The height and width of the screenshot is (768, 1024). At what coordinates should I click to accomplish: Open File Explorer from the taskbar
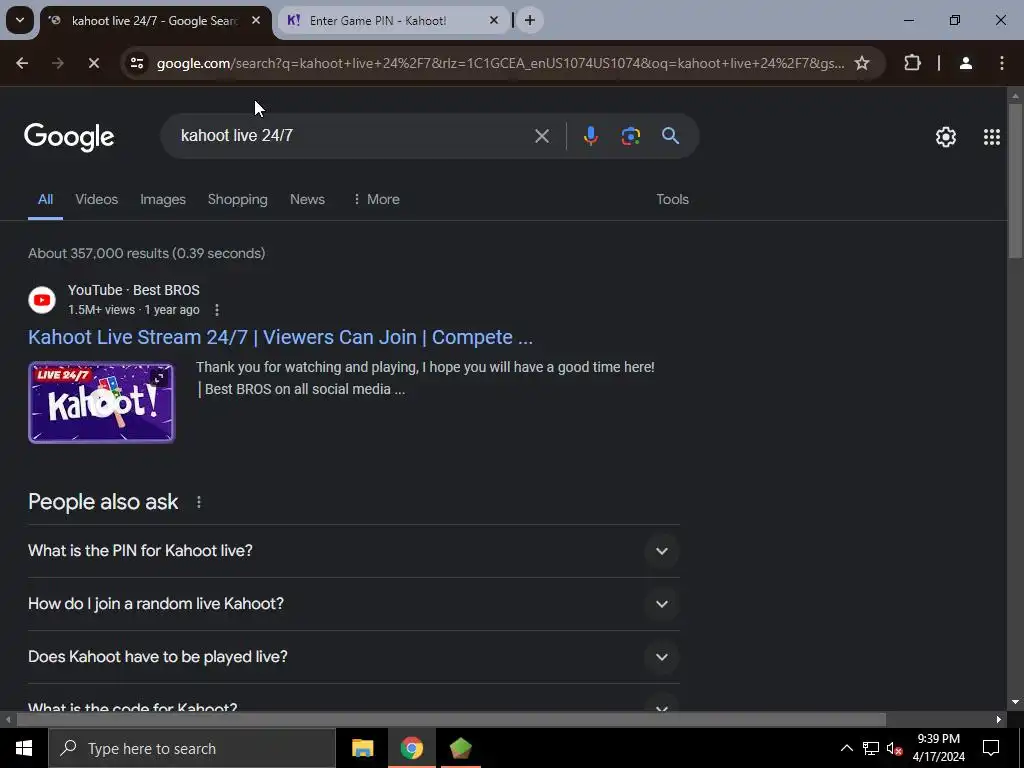coord(362,748)
